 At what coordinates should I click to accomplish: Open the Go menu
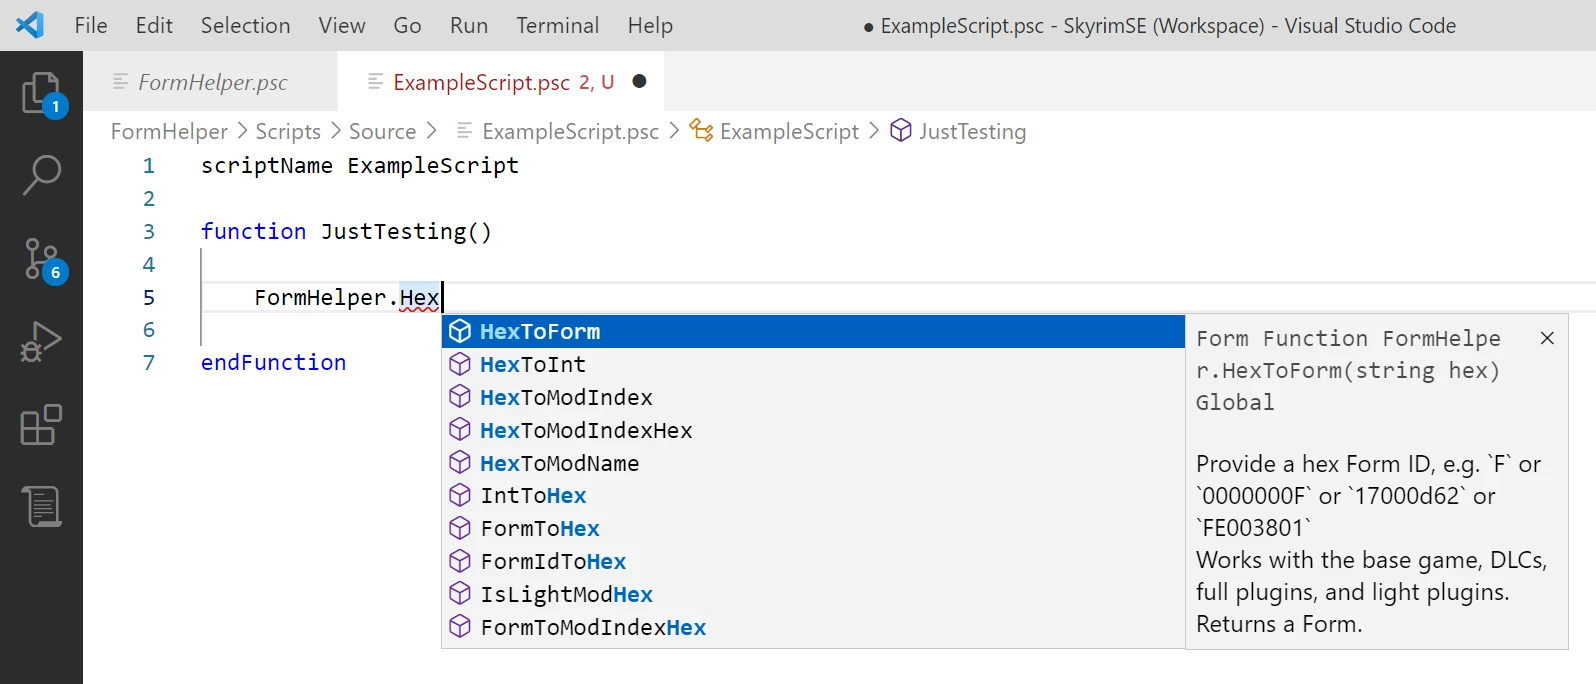click(x=407, y=26)
